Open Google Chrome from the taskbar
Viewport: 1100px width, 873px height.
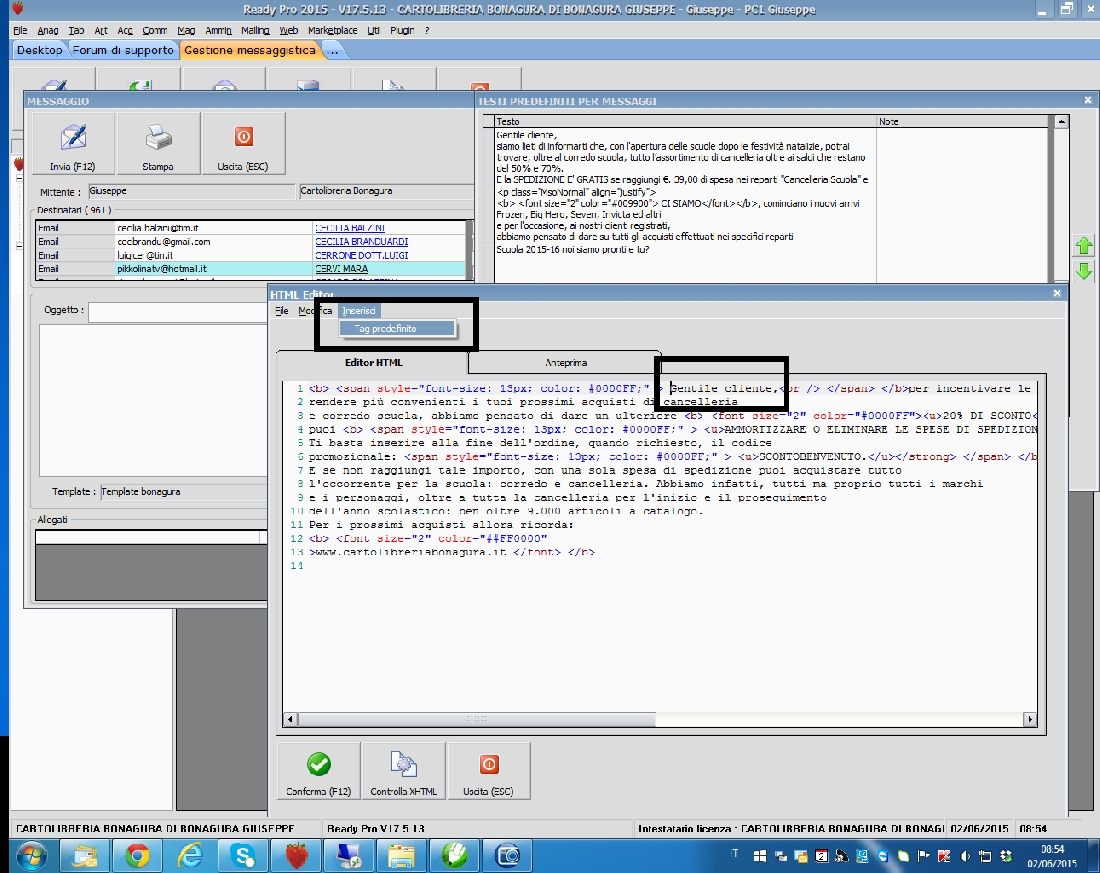click(138, 856)
